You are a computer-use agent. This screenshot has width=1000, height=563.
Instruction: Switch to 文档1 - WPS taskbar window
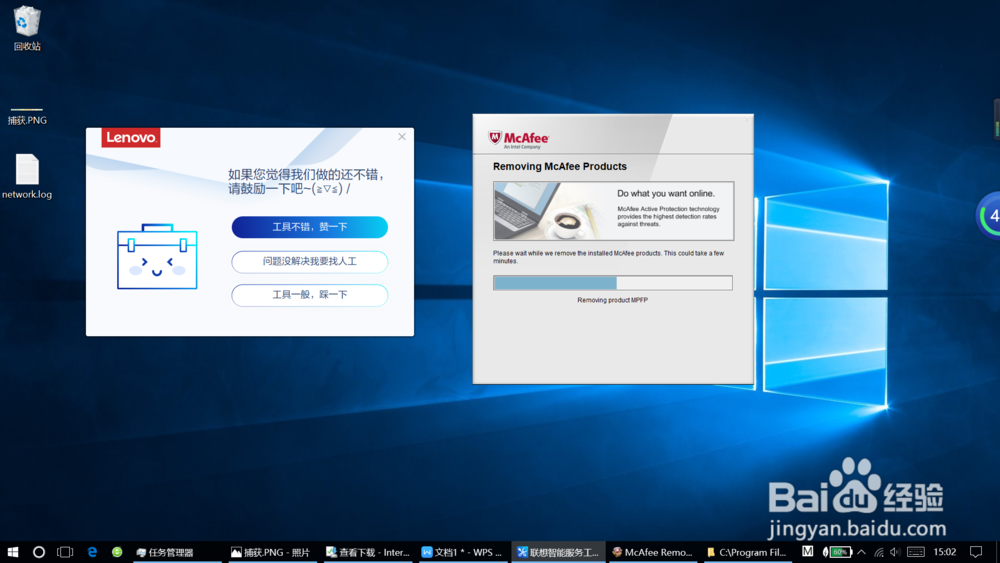pyautogui.click(x=462, y=552)
